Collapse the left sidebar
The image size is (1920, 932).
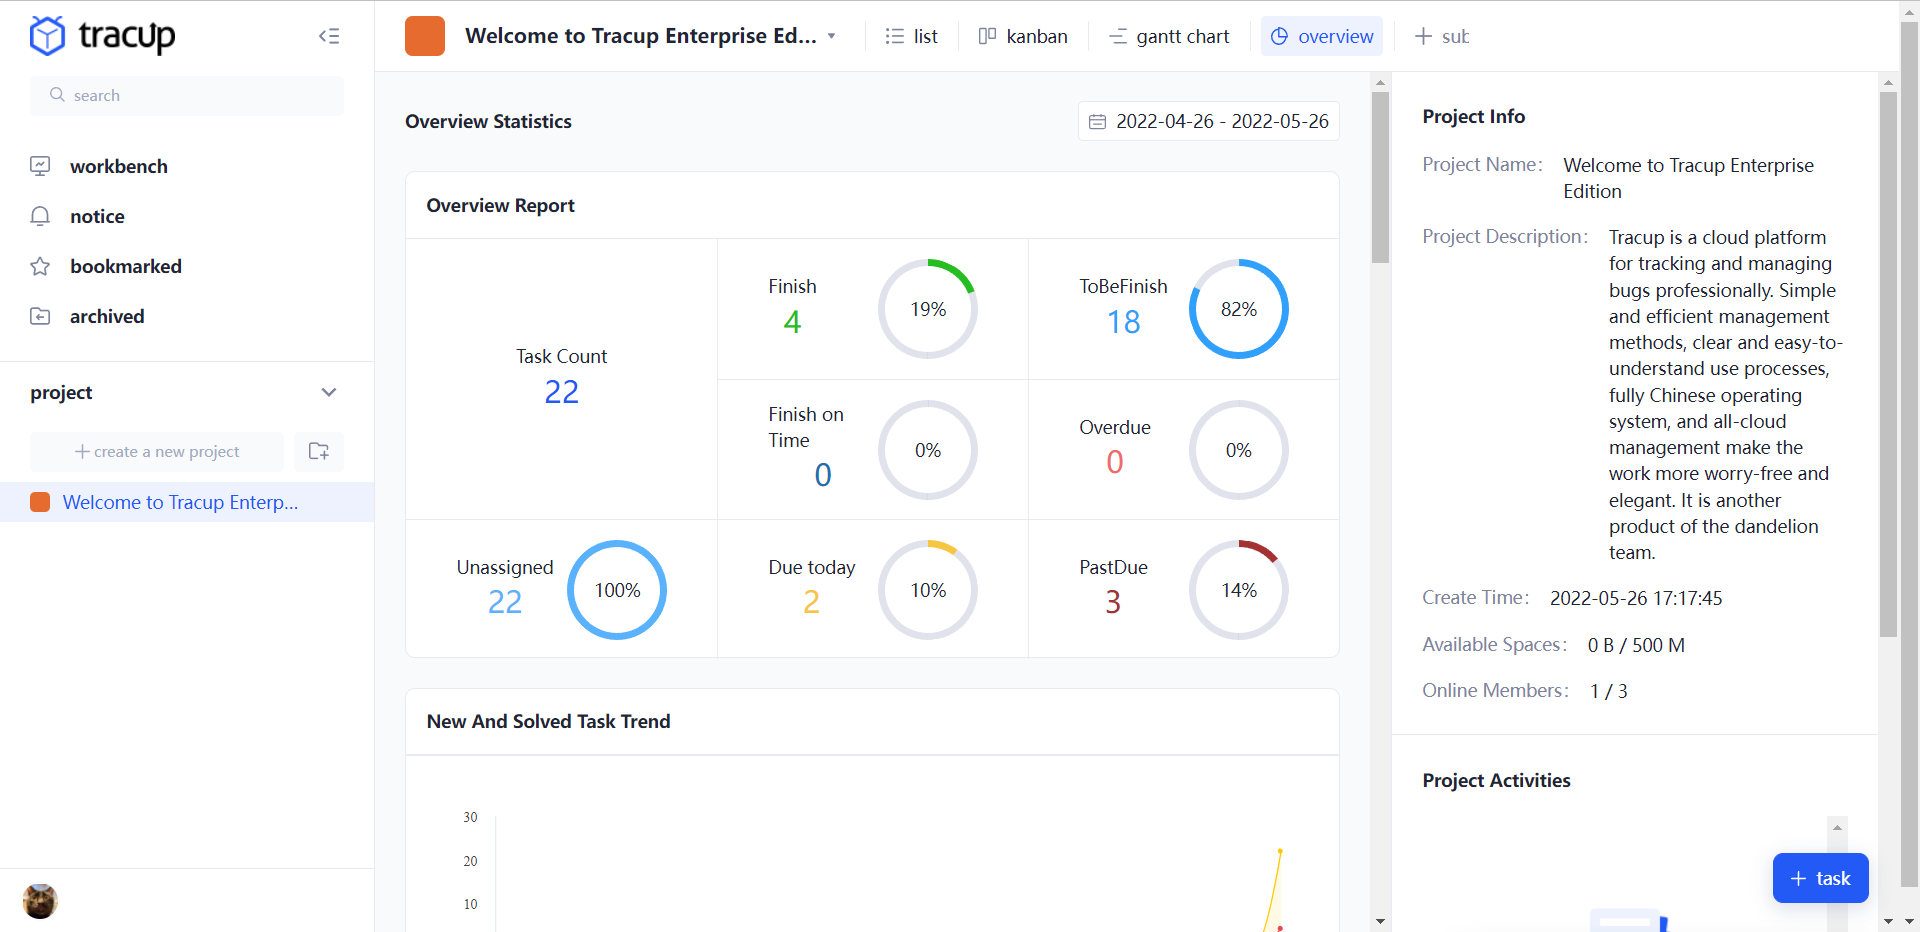[x=329, y=36]
